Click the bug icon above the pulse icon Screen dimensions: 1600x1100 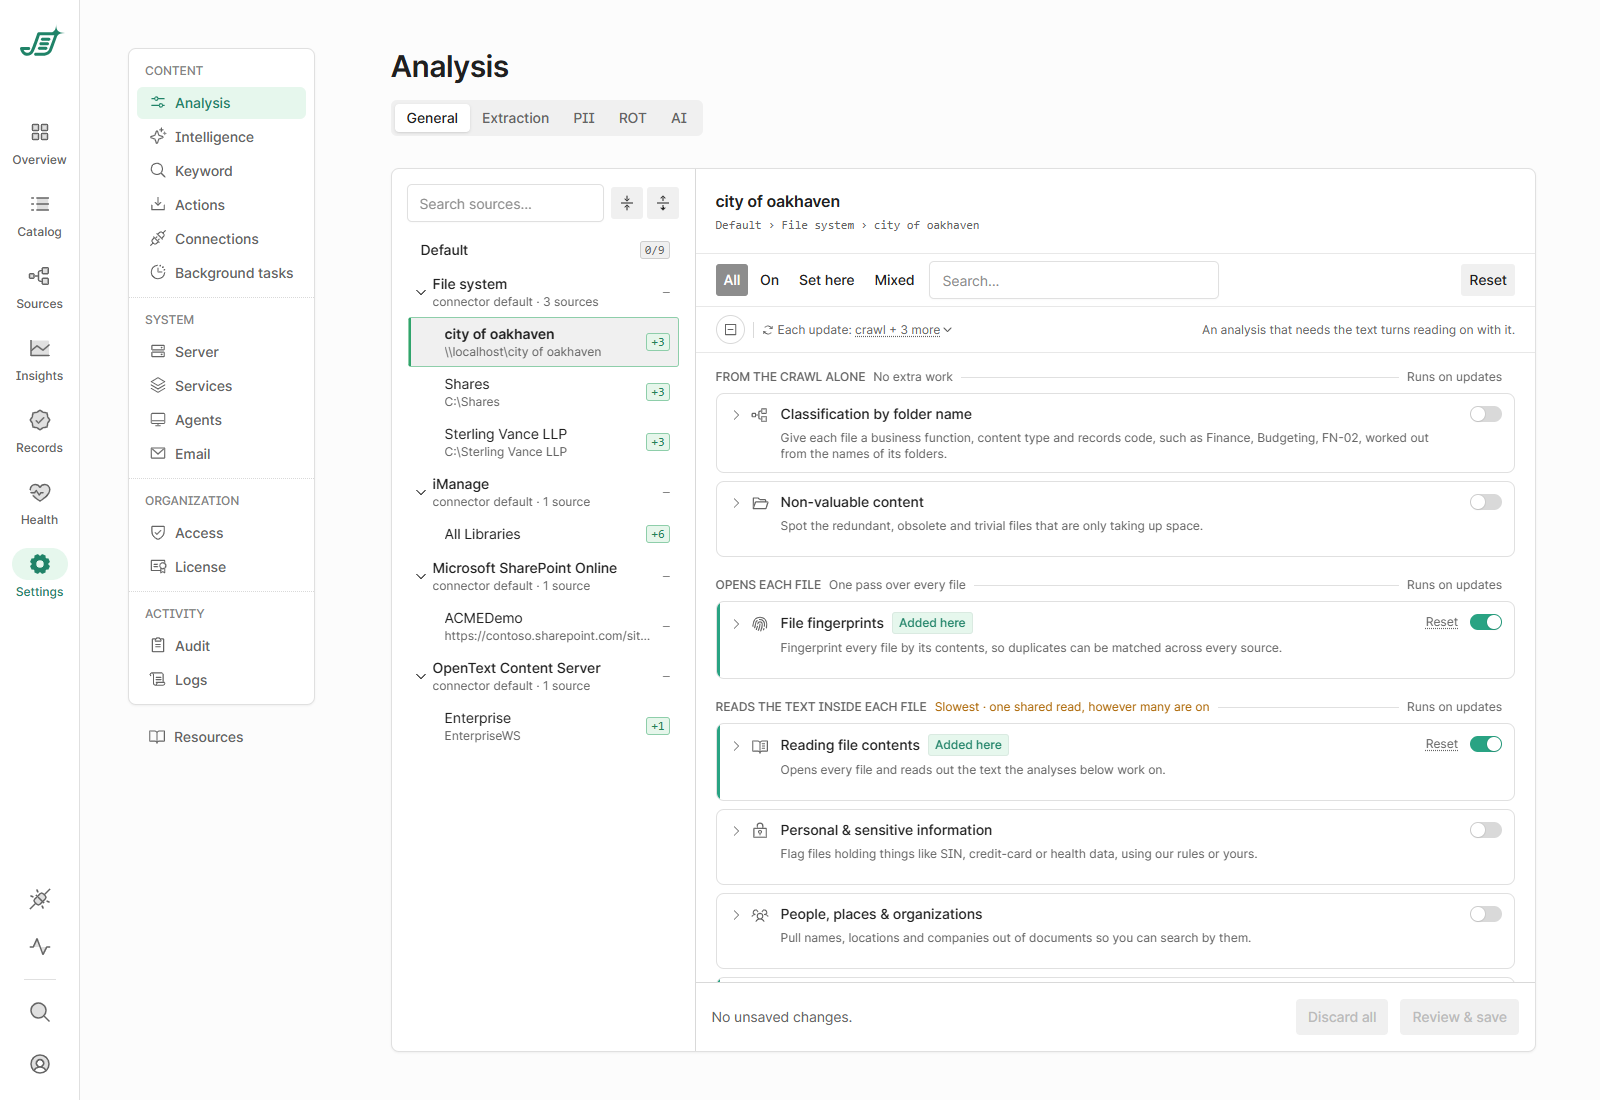(x=40, y=898)
